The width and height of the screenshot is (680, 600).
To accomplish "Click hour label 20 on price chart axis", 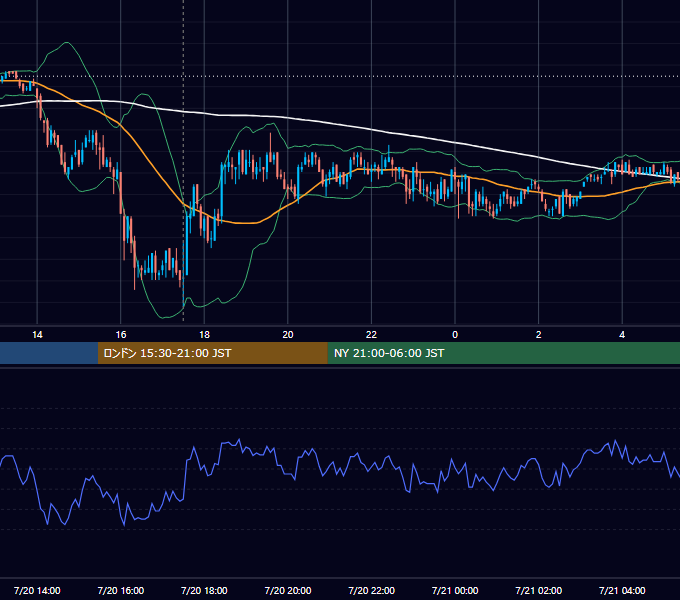I will (288, 335).
